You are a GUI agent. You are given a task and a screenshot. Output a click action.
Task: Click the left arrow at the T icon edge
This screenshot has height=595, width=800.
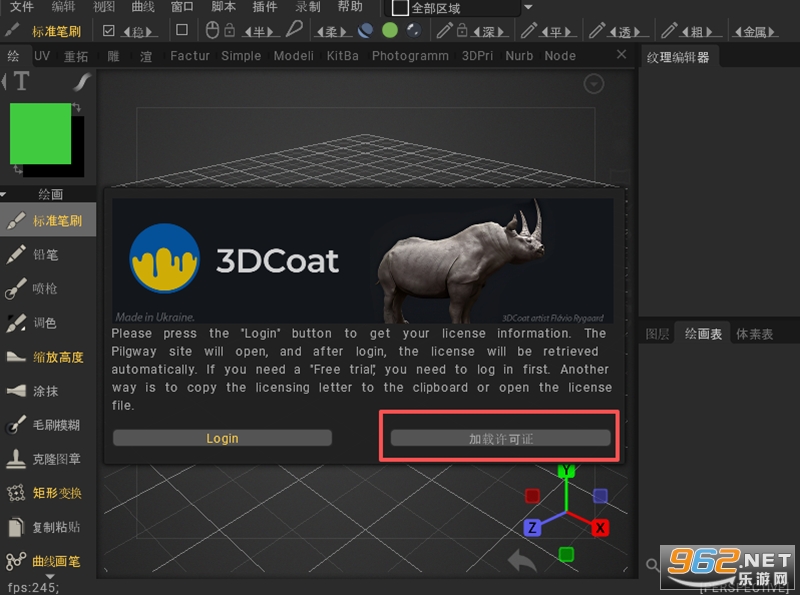(x=4, y=82)
